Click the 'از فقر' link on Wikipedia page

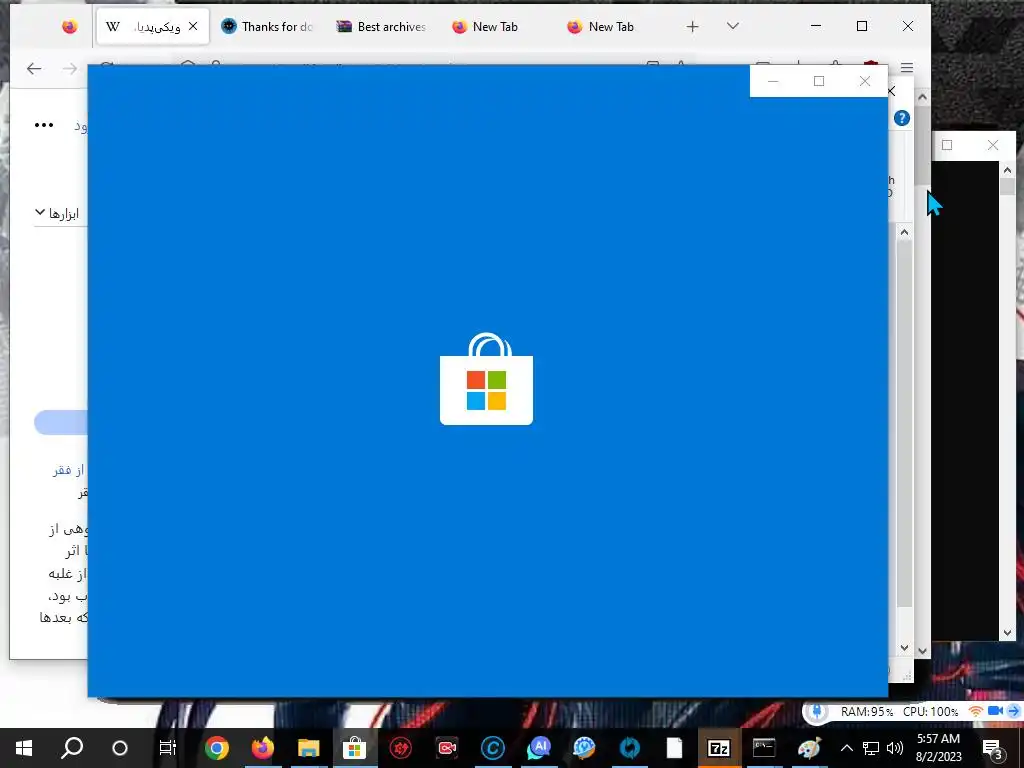coord(69,470)
